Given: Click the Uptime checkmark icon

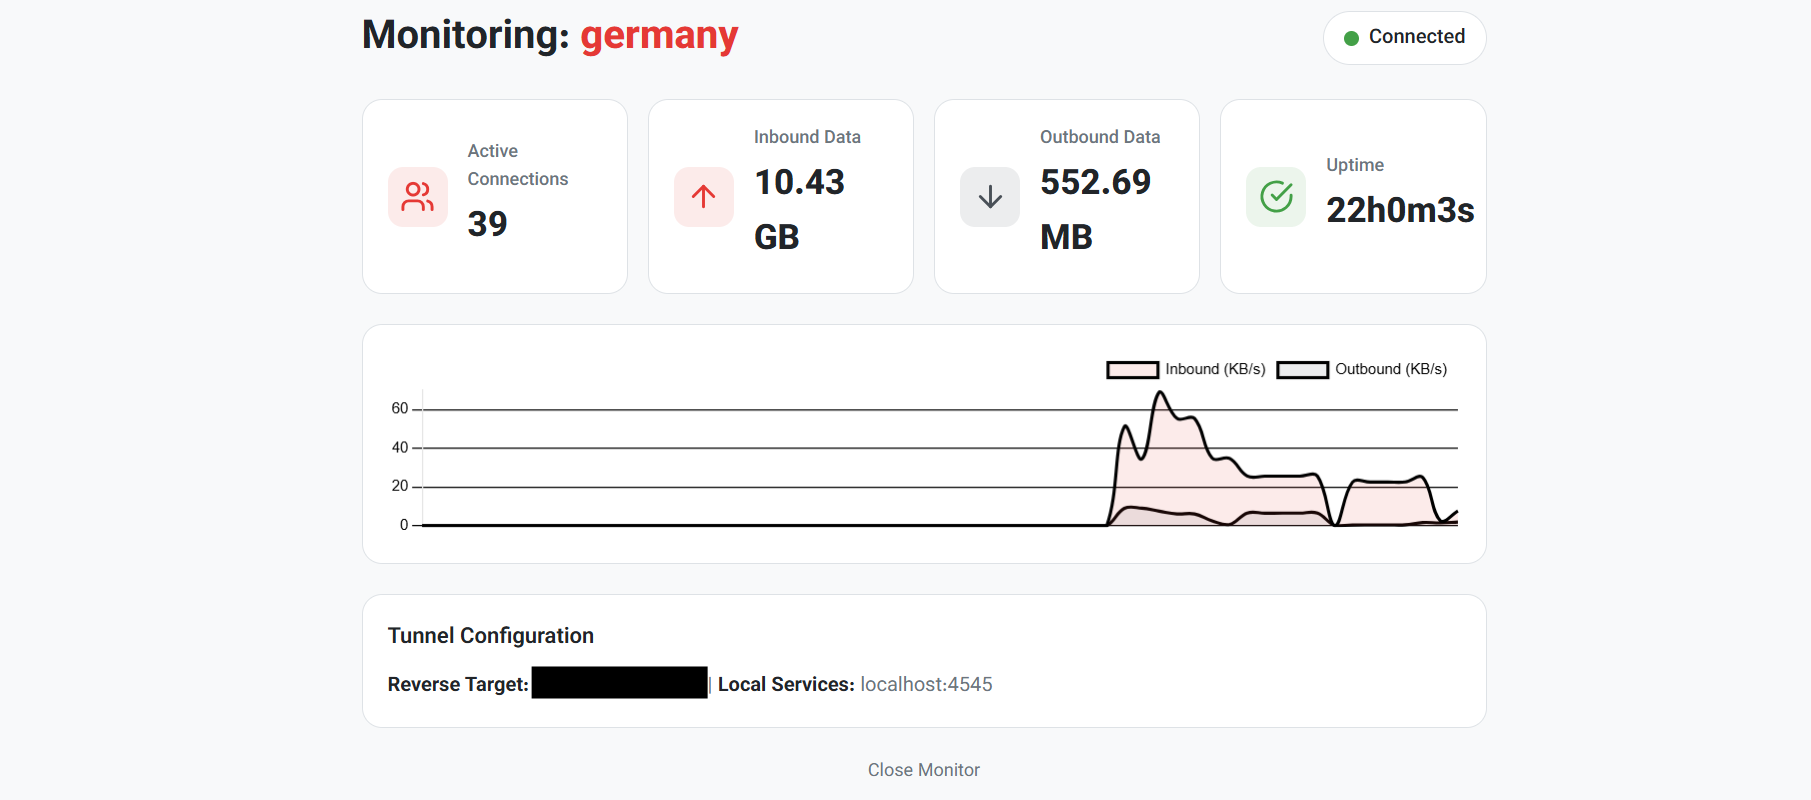Looking at the screenshot, I should click(x=1276, y=197).
